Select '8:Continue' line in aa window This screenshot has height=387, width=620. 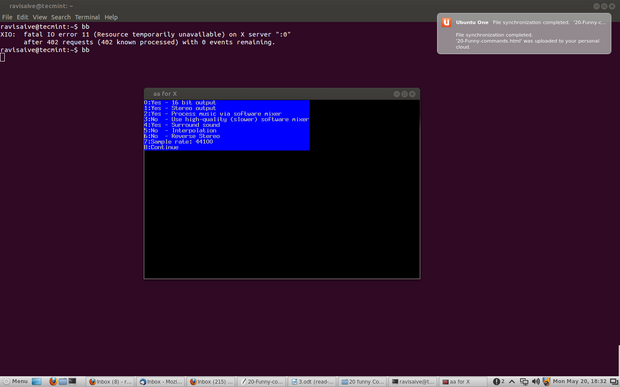pyautogui.click(x=161, y=147)
